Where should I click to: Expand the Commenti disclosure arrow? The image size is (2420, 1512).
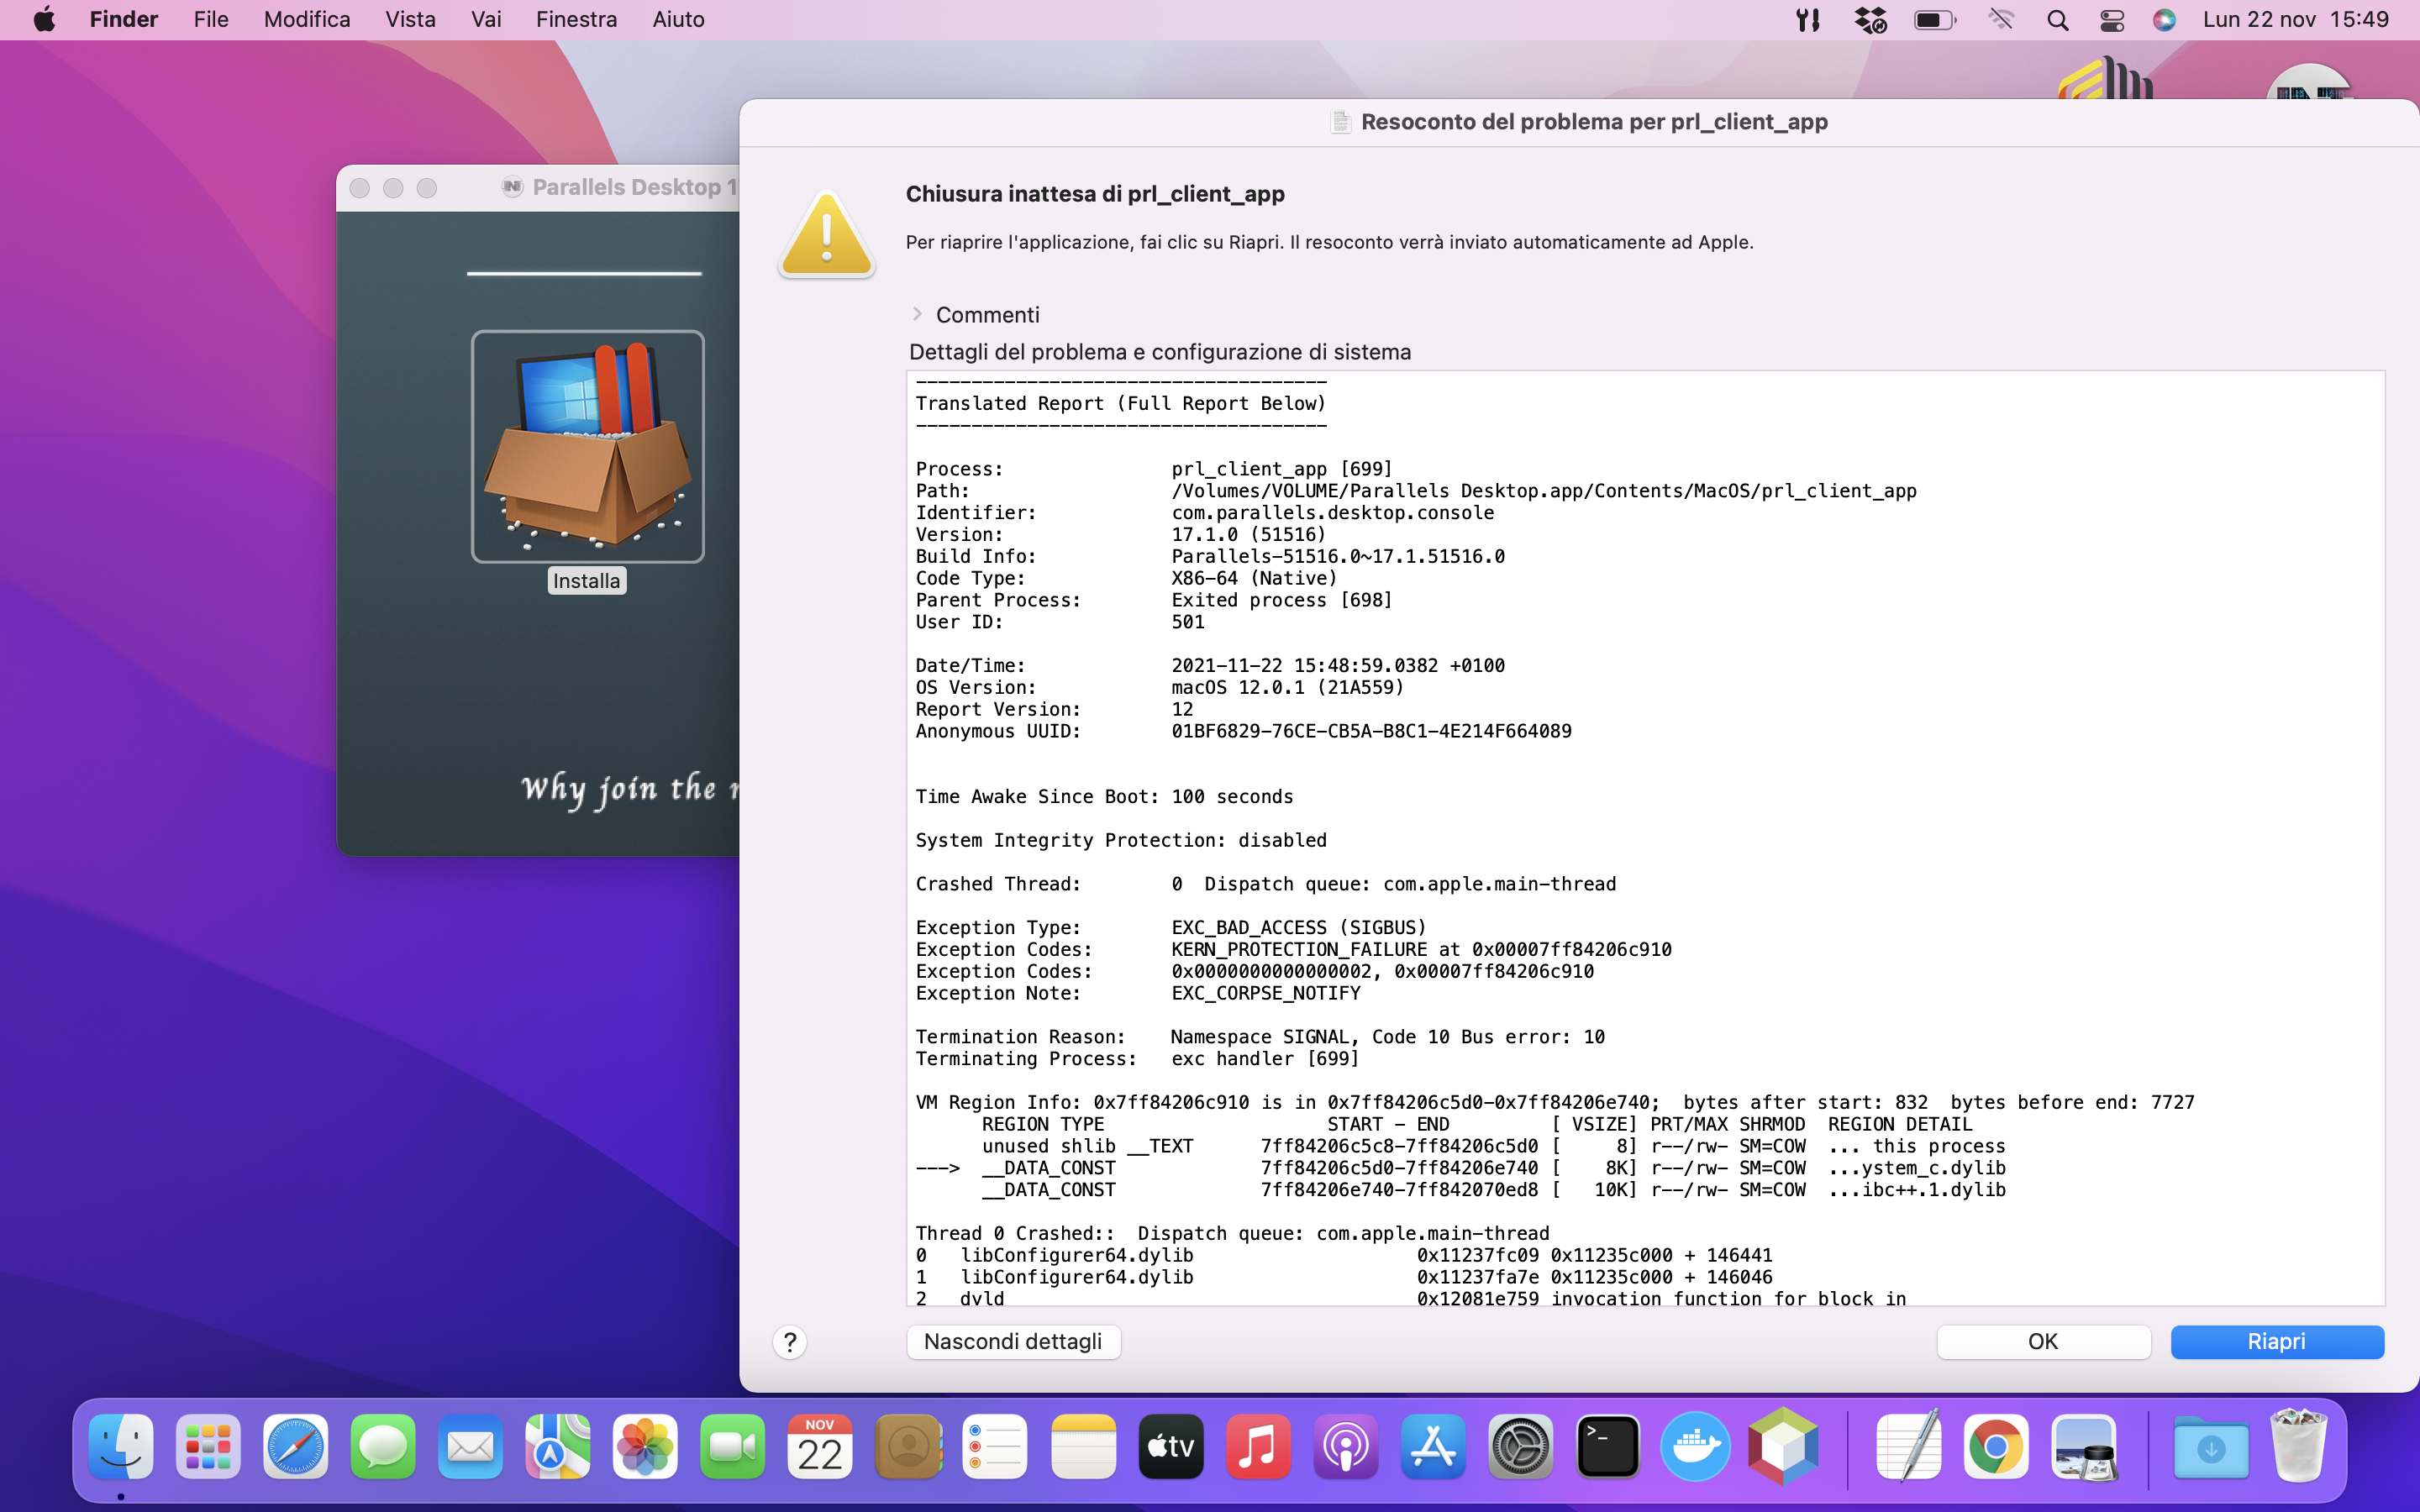[917, 314]
